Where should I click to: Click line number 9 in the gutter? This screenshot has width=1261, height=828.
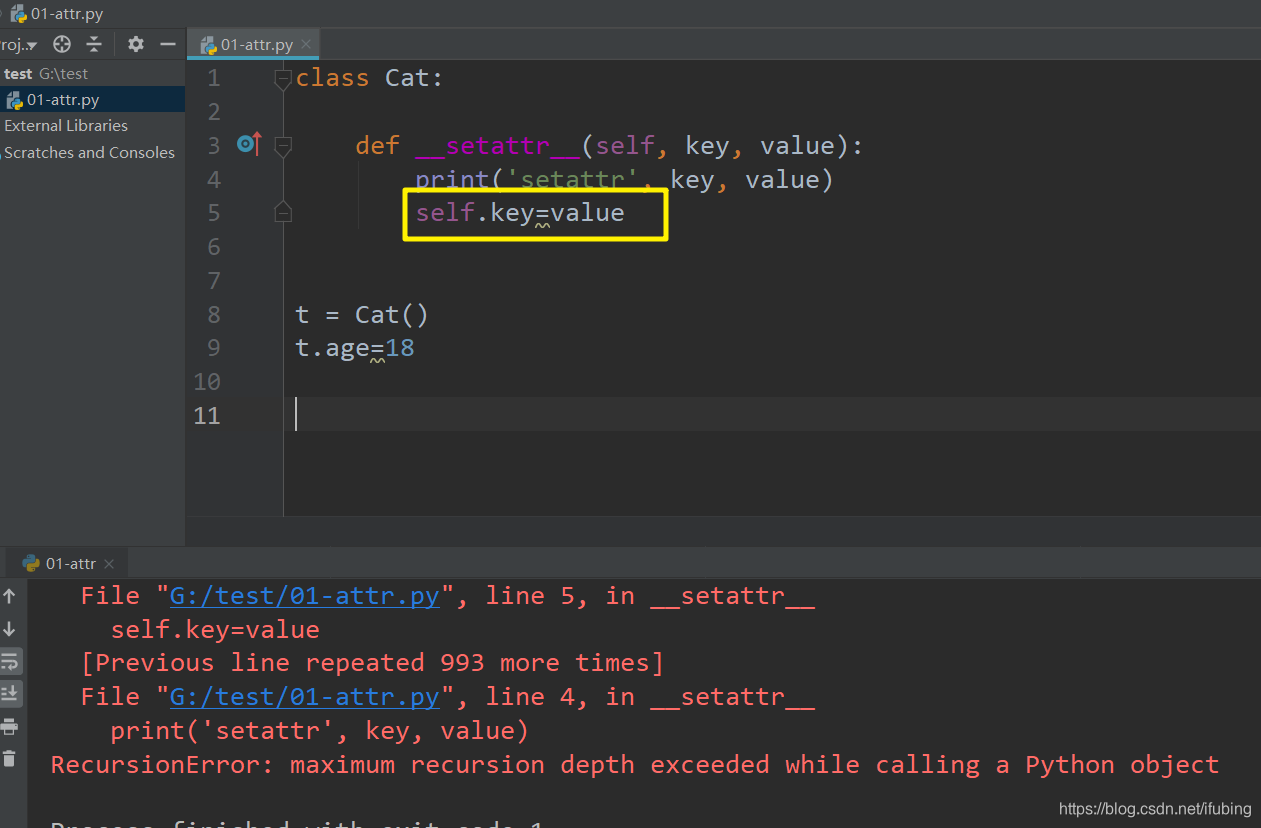pos(213,348)
